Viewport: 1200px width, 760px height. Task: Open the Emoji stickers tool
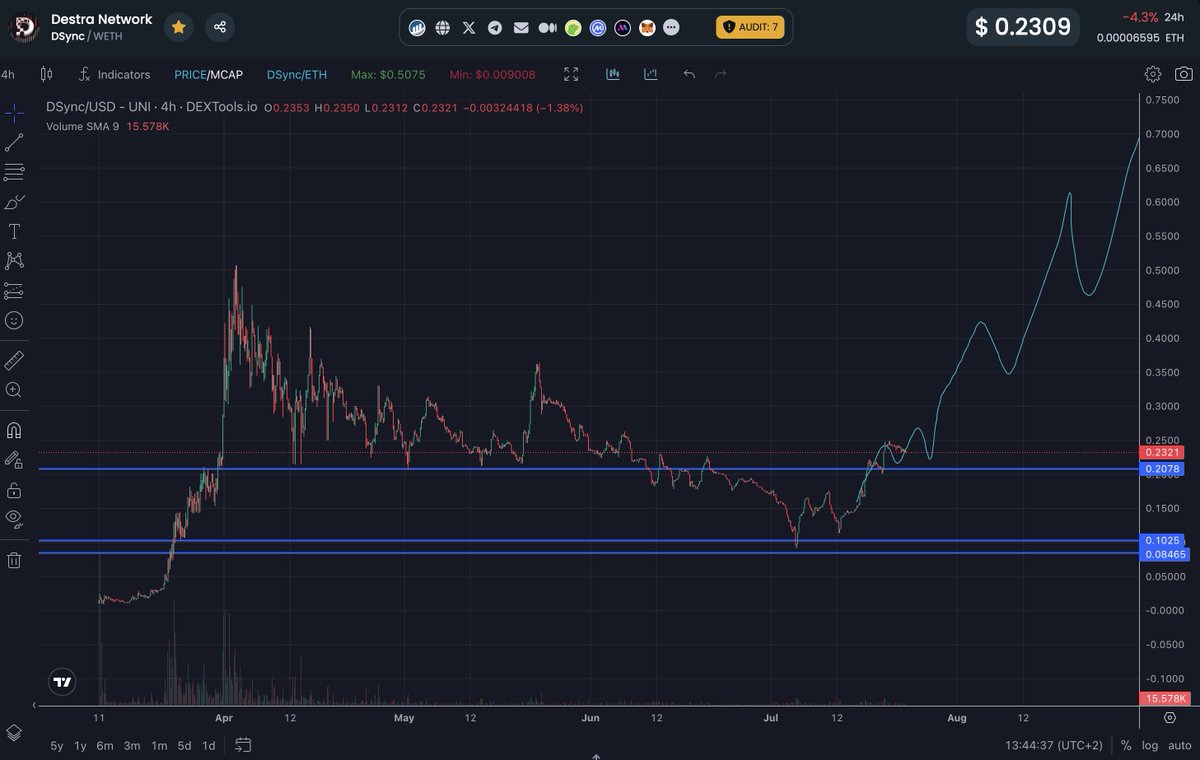[13, 320]
